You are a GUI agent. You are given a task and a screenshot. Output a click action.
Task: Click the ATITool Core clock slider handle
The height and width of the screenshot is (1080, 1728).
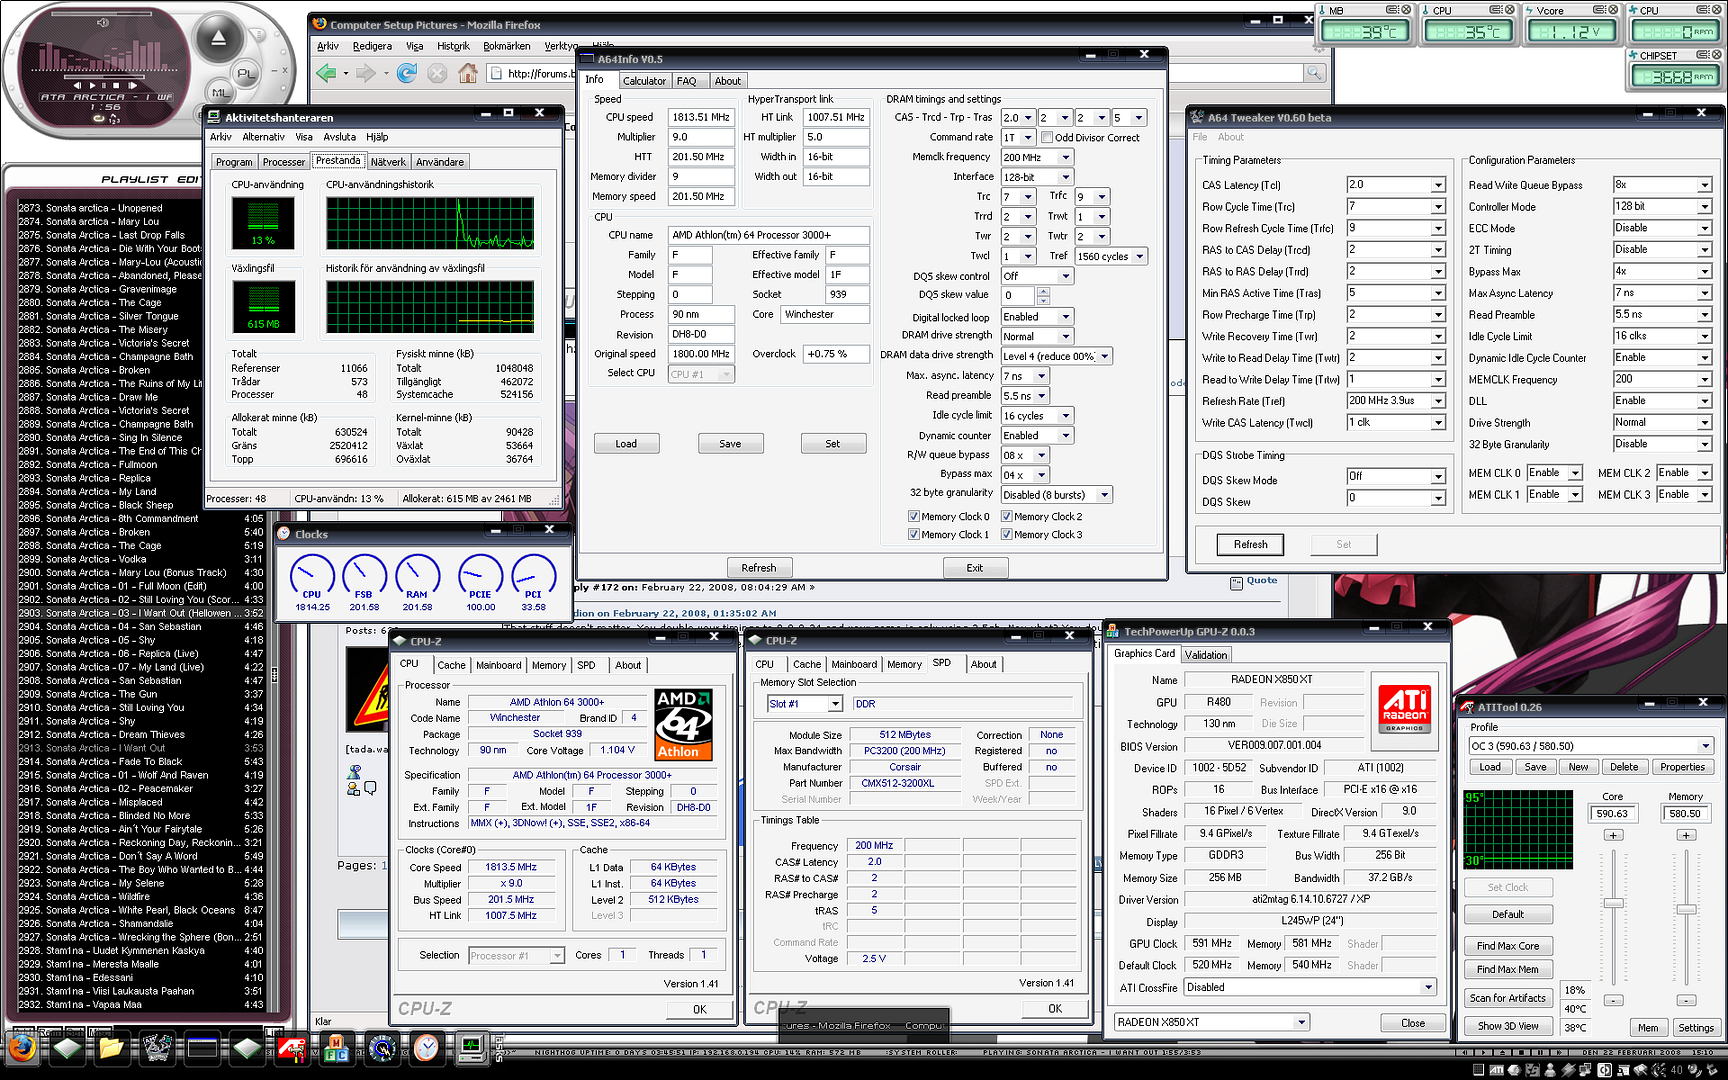coord(1613,903)
